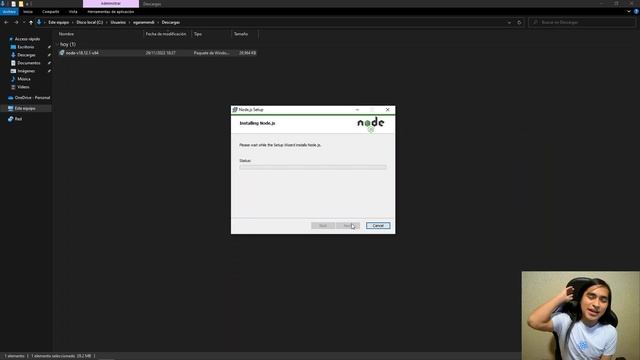The image size is (640, 360).
Task: Select Este equipo in the sidebar
Action: click(x=25, y=109)
